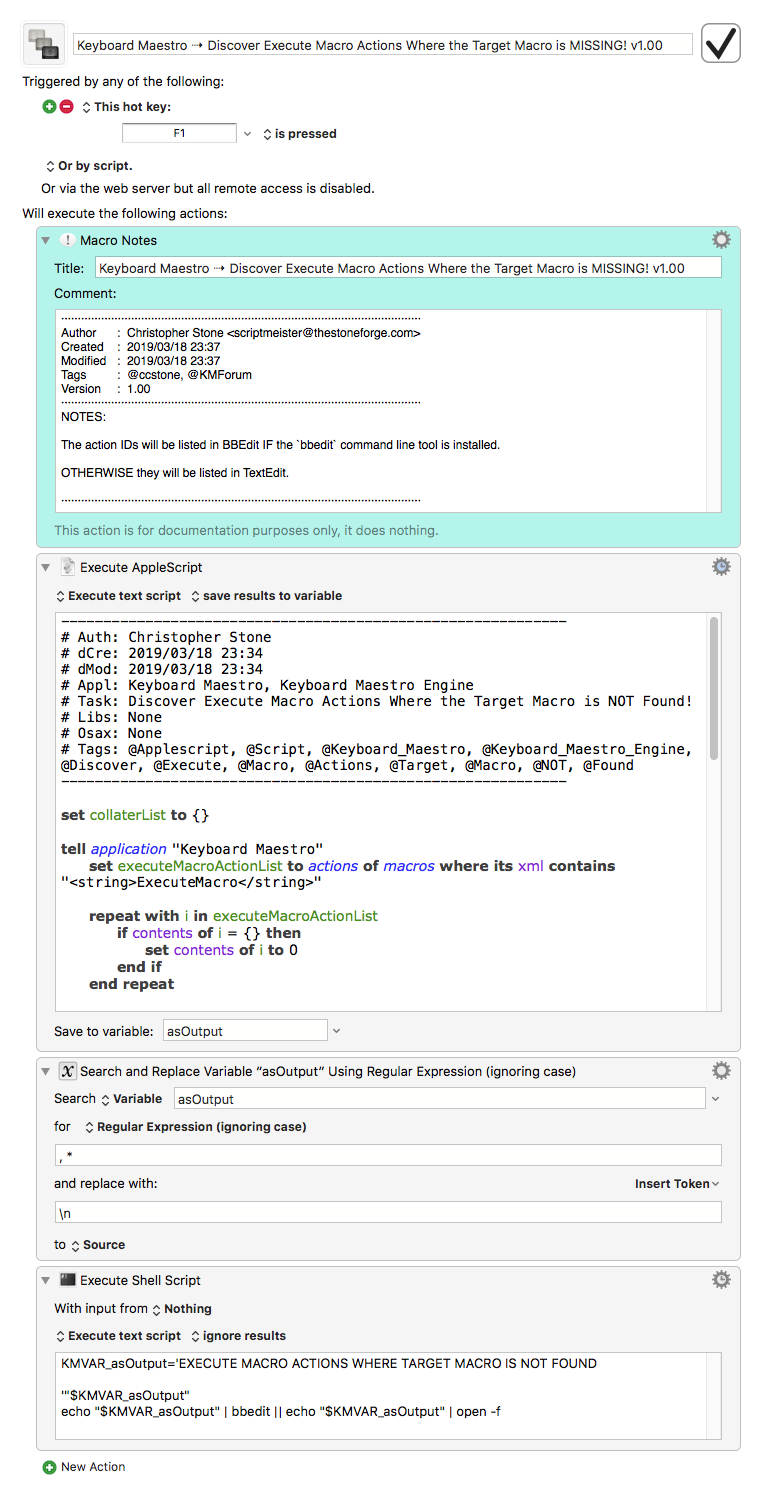Open the variable dropdown next to Save to variable

click(336, 1031)
